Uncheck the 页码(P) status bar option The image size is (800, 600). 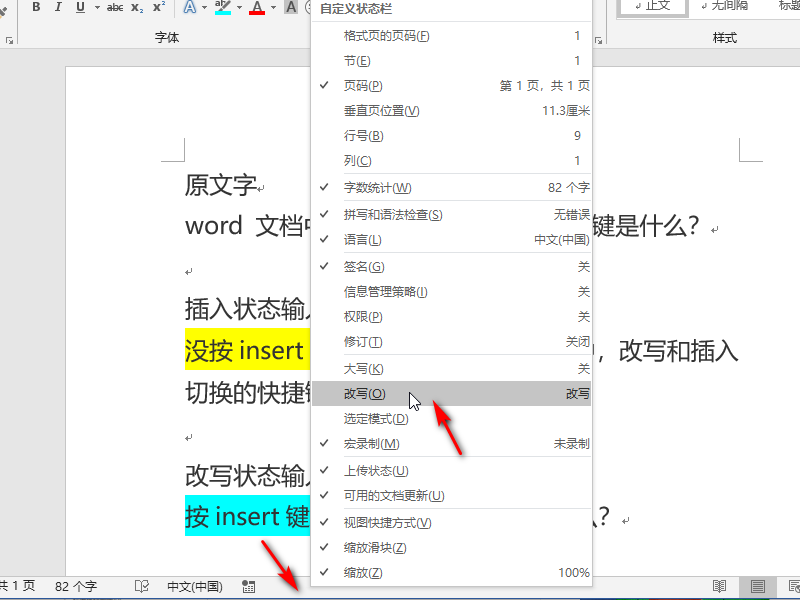(x=451, y=86)
